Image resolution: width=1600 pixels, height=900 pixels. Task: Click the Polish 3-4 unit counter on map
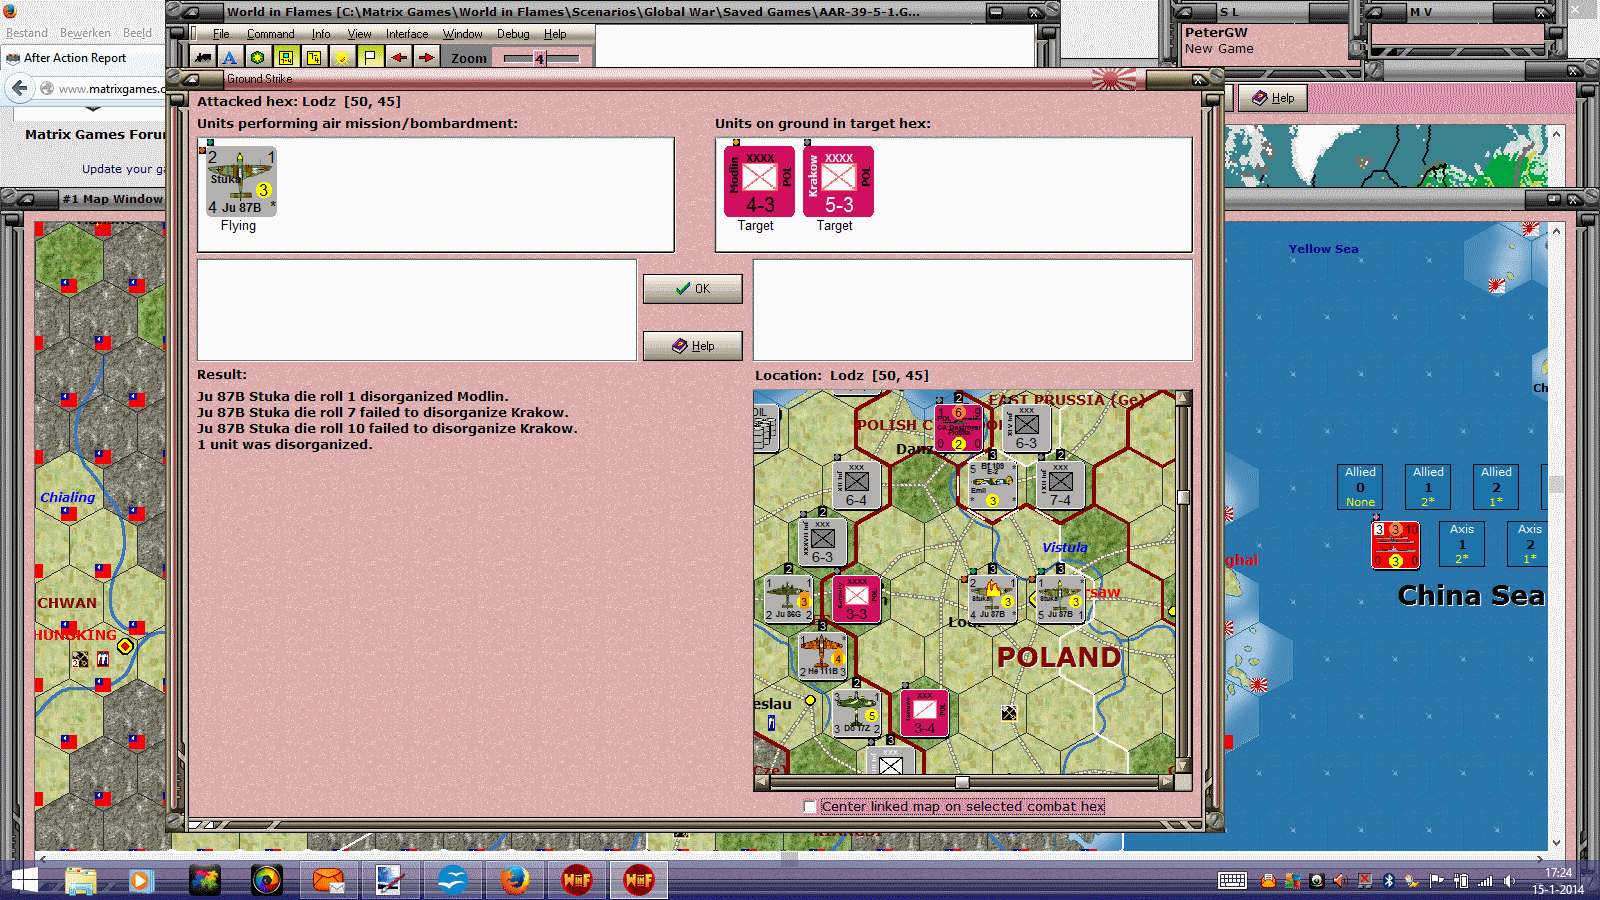[924, 712]
